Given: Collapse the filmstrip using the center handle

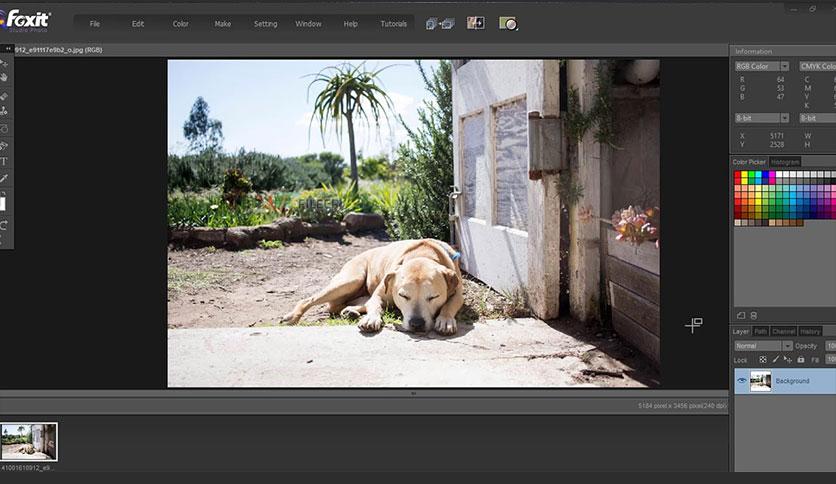Looking at the screenshot, I should (413, 393).
